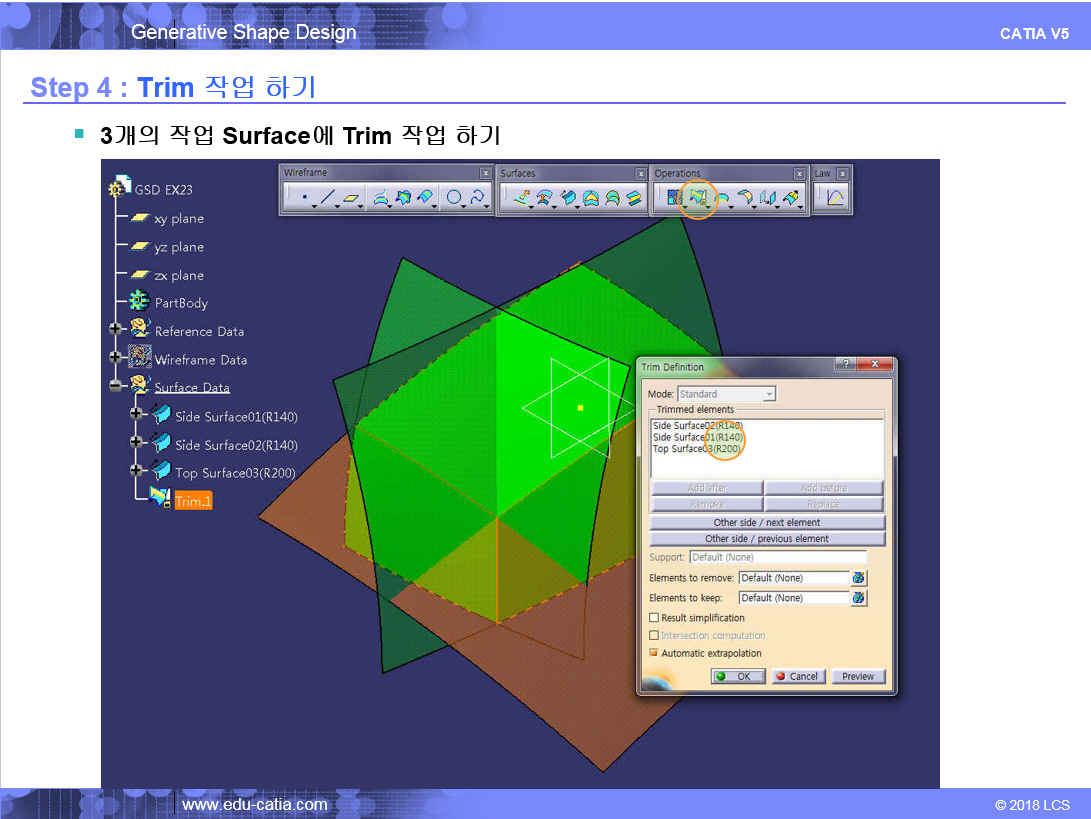This screenshot has height=819, width=1091.
Task: Collapse the Surface Data tree node
Action: coord(115,387)
